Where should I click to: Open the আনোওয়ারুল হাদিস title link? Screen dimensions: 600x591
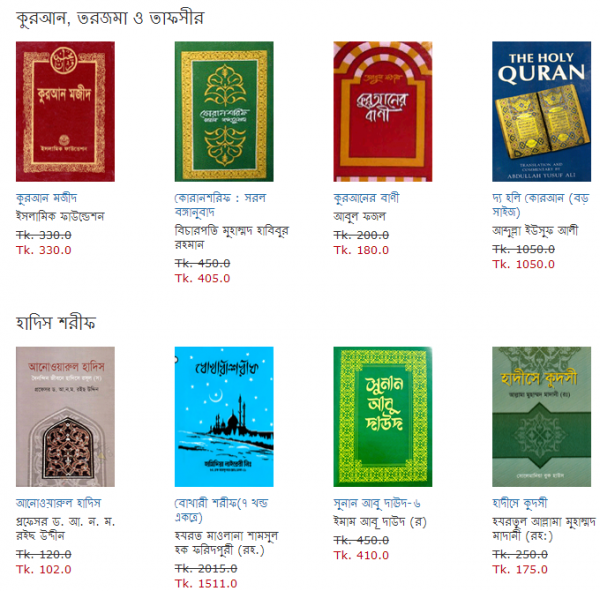59,503
